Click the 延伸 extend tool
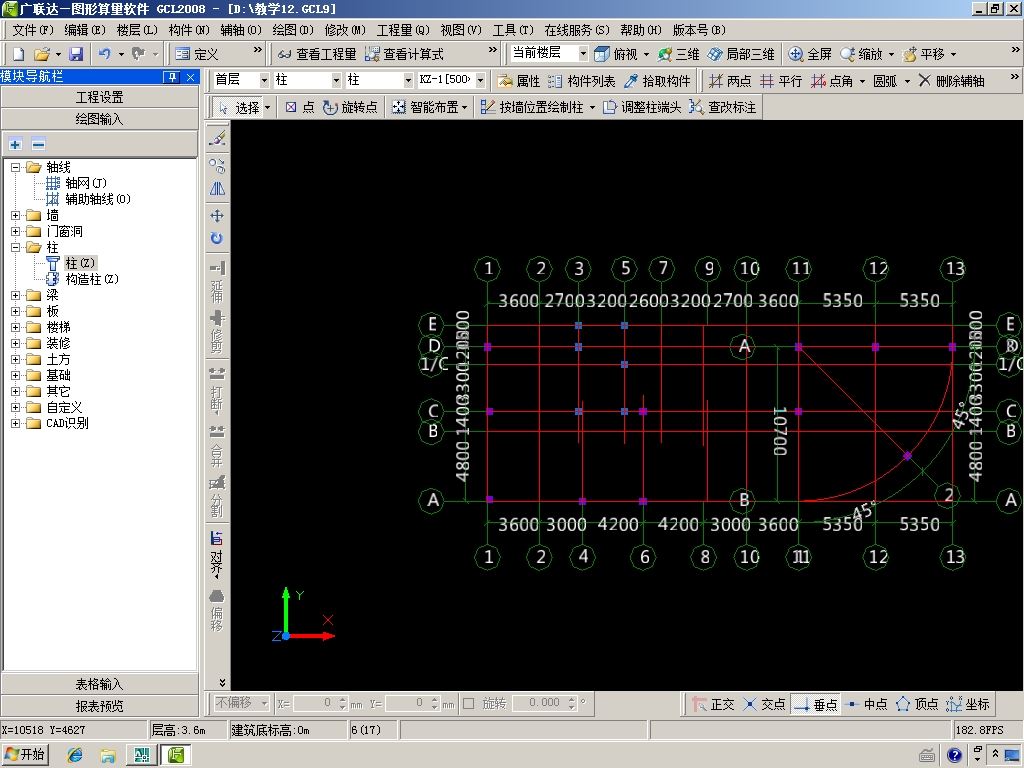Image resolution: width=1024 pixels, height=768 pixels. 217,281
